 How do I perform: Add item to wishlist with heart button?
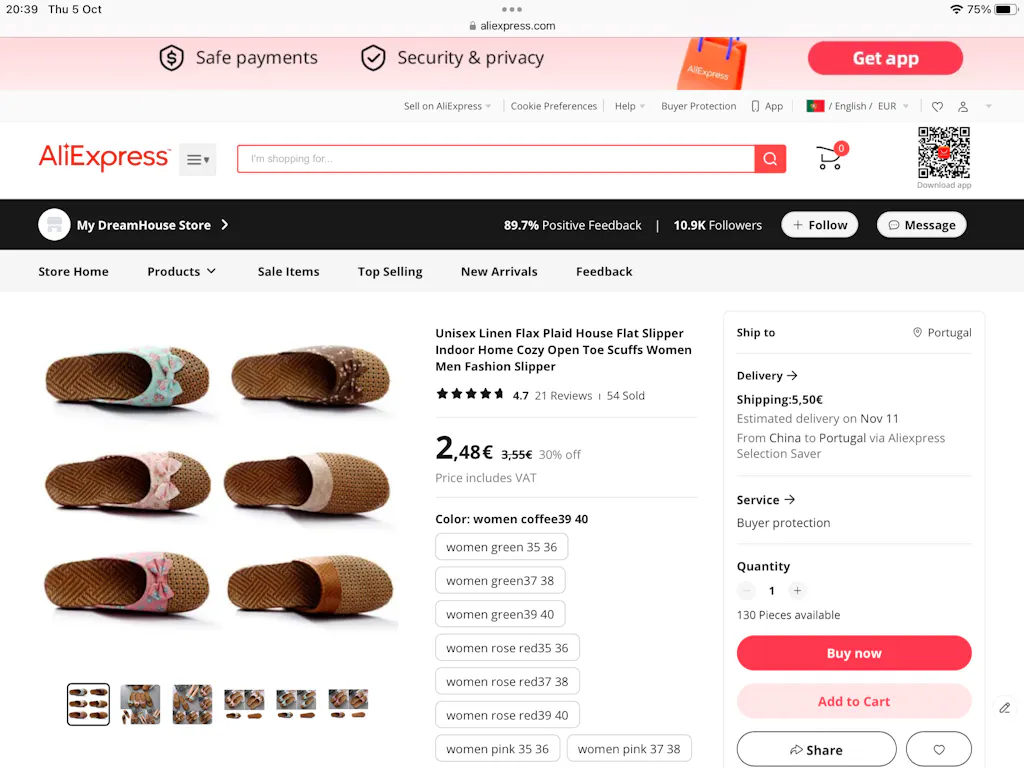click(938, 749)
